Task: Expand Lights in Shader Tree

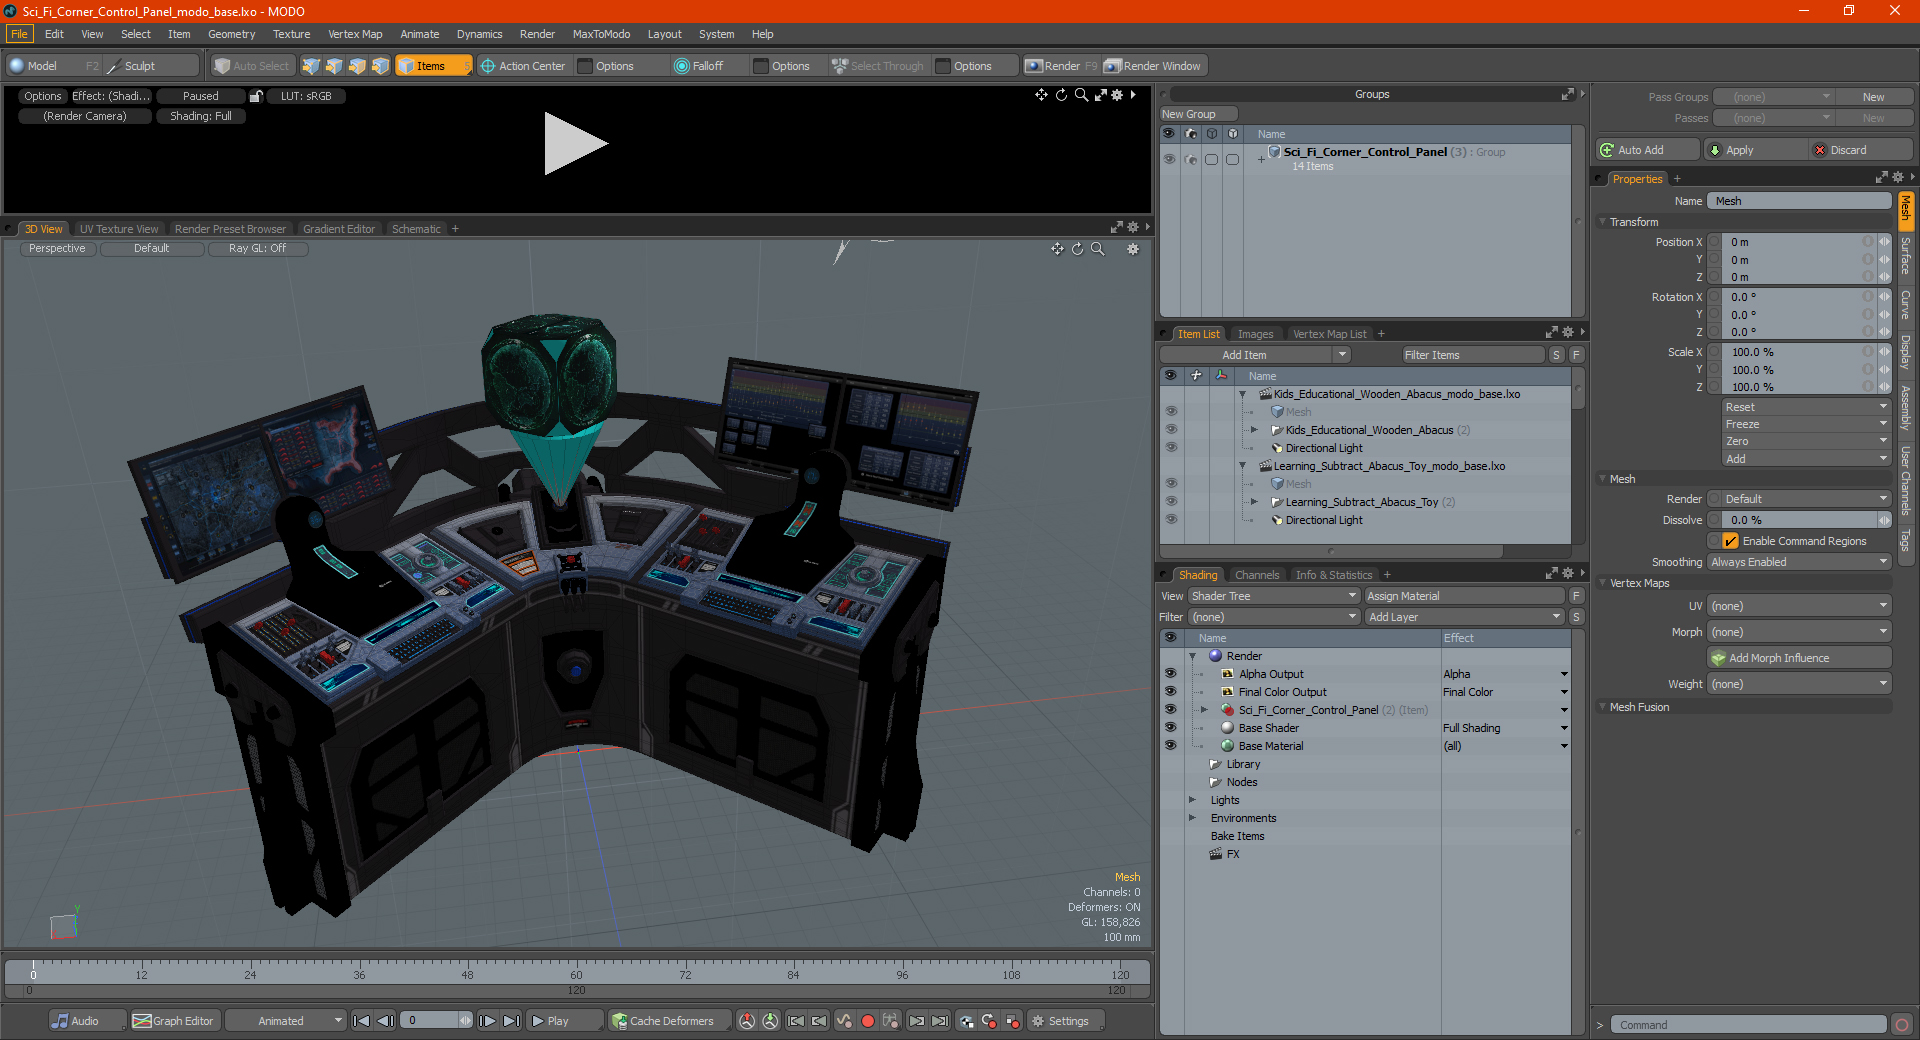Action: [1193, 800]
